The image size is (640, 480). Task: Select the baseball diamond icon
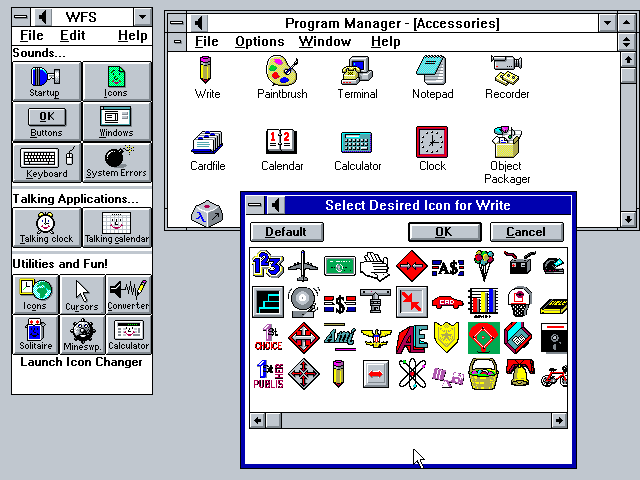[x=484, y=338]
